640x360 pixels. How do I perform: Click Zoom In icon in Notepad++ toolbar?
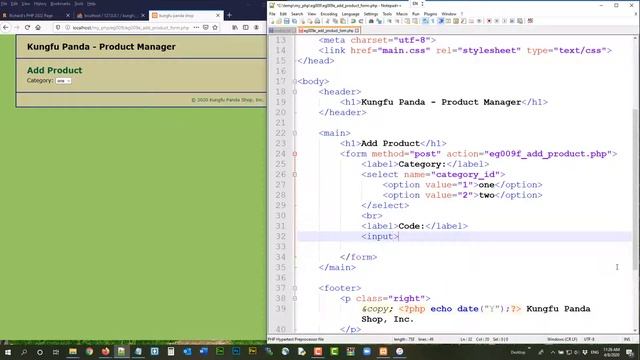tap(389, 21)
